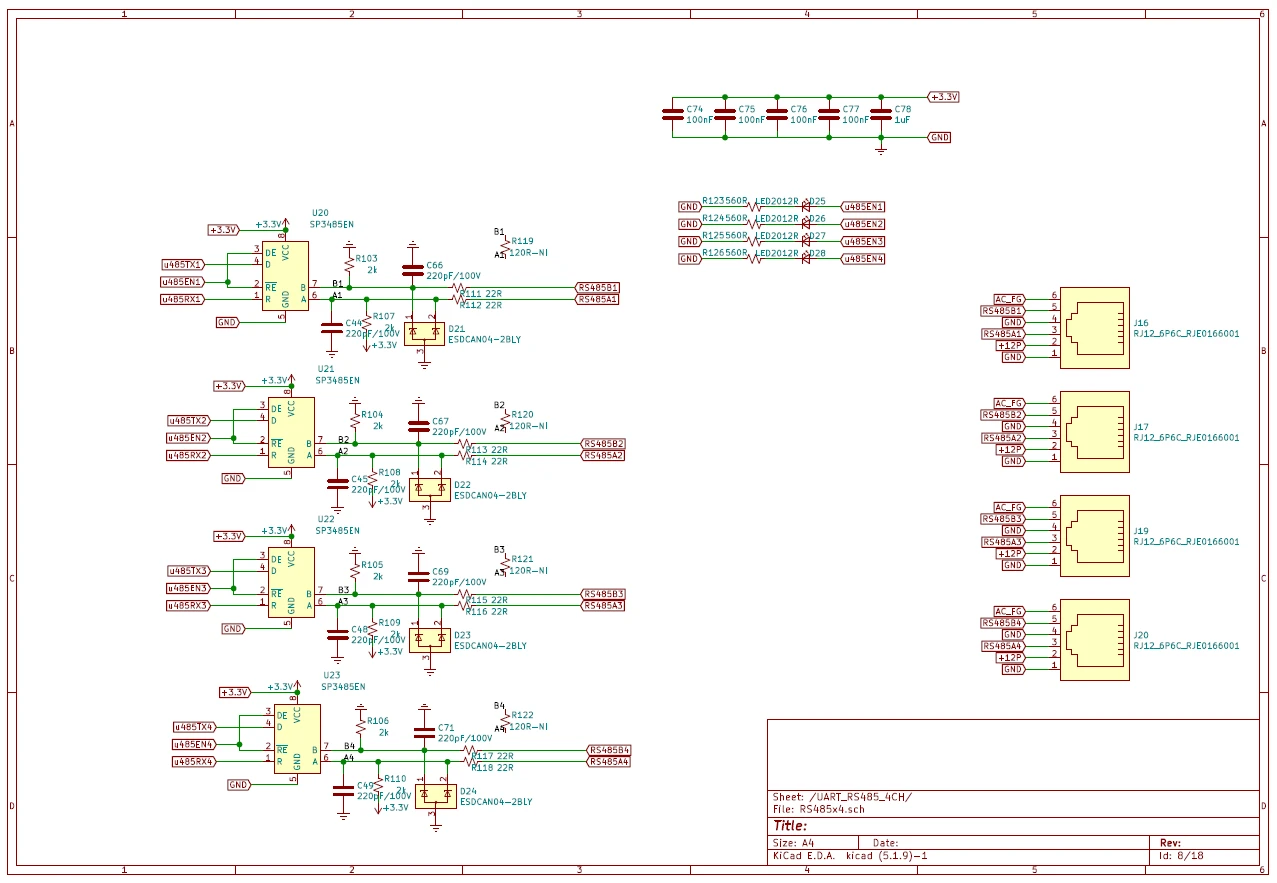The width and height of the screenshot is (1277, 883).
Task: Select the D24 ESD diode symbol
Action: (436, 795)
